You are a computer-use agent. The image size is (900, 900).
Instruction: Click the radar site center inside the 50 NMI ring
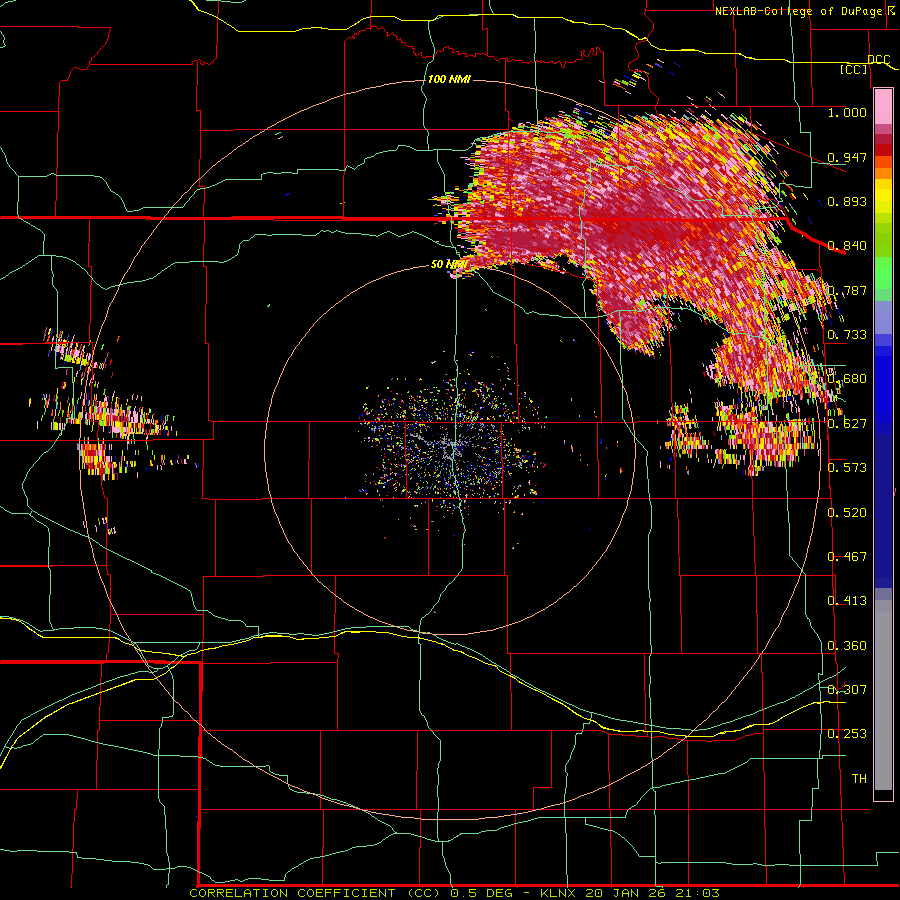[x=451, y=448]
